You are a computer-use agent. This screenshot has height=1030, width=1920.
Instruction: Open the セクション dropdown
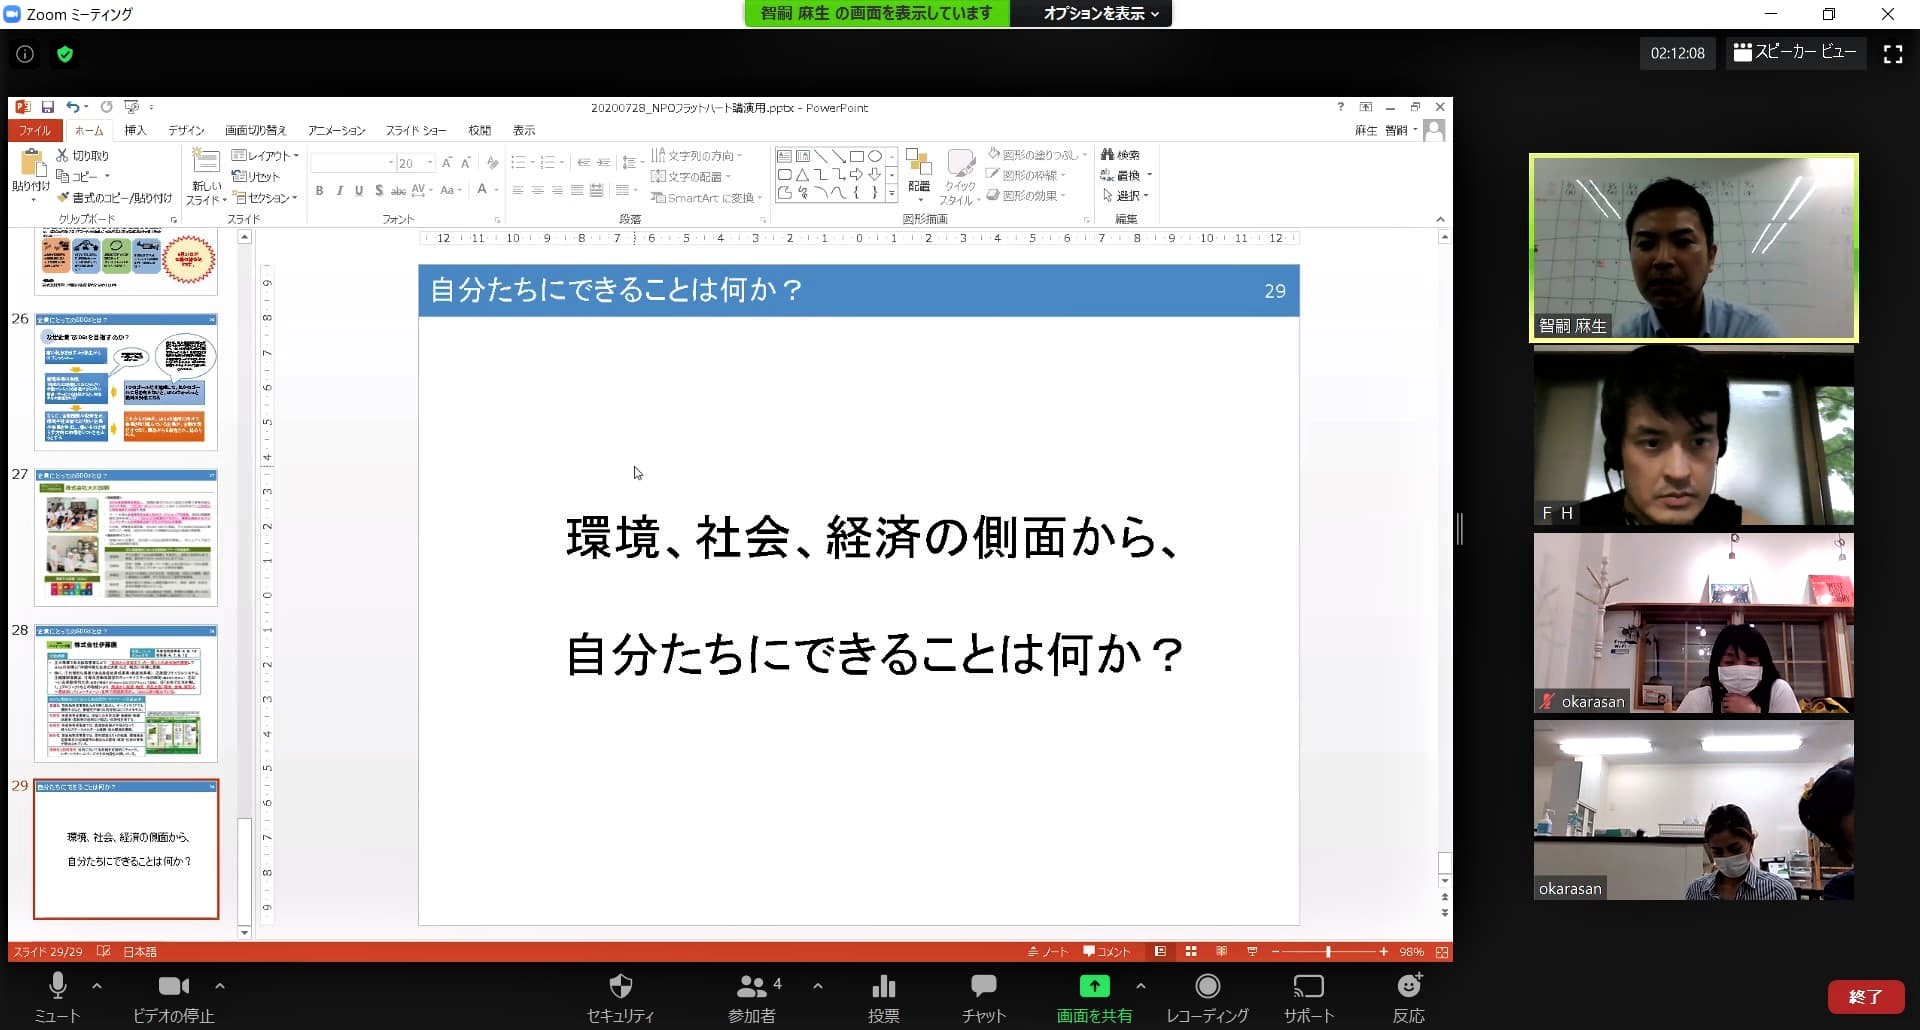coord(264,197)
